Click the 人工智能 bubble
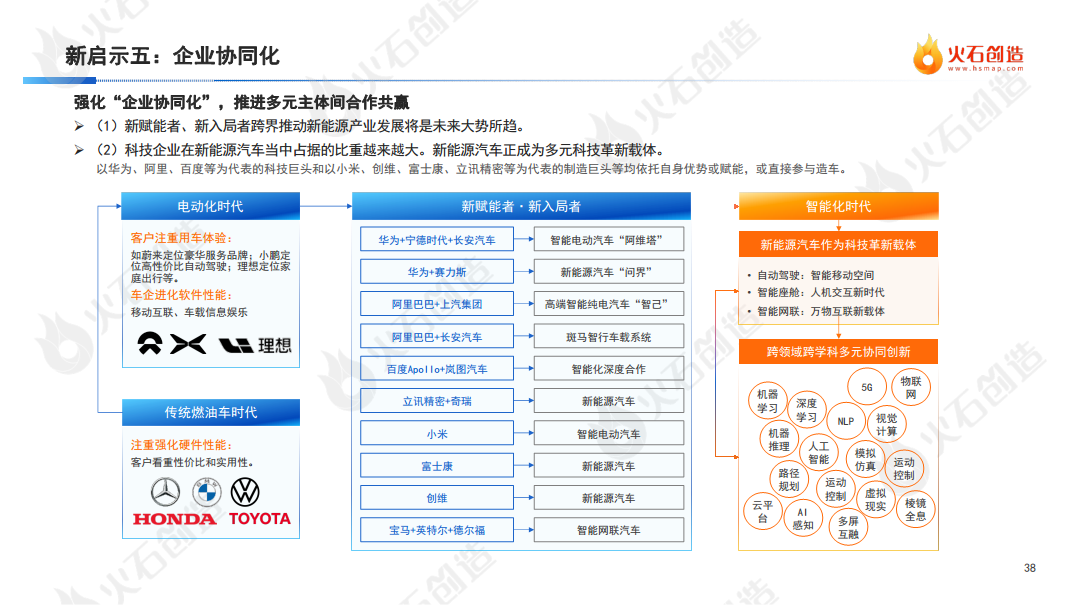The image size is (1077, 605). pyautogui.click(x=819, y=453)
